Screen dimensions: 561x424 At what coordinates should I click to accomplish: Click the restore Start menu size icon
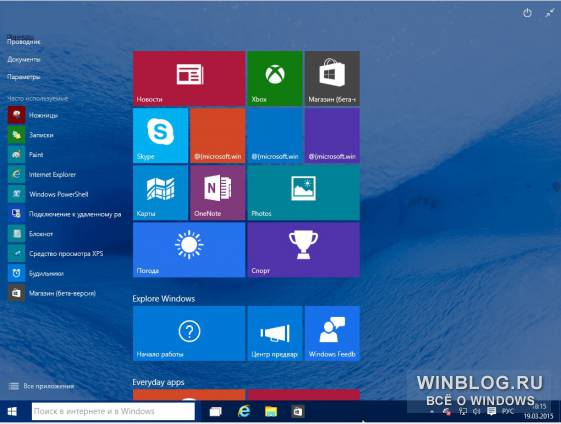tap(550, 13)
